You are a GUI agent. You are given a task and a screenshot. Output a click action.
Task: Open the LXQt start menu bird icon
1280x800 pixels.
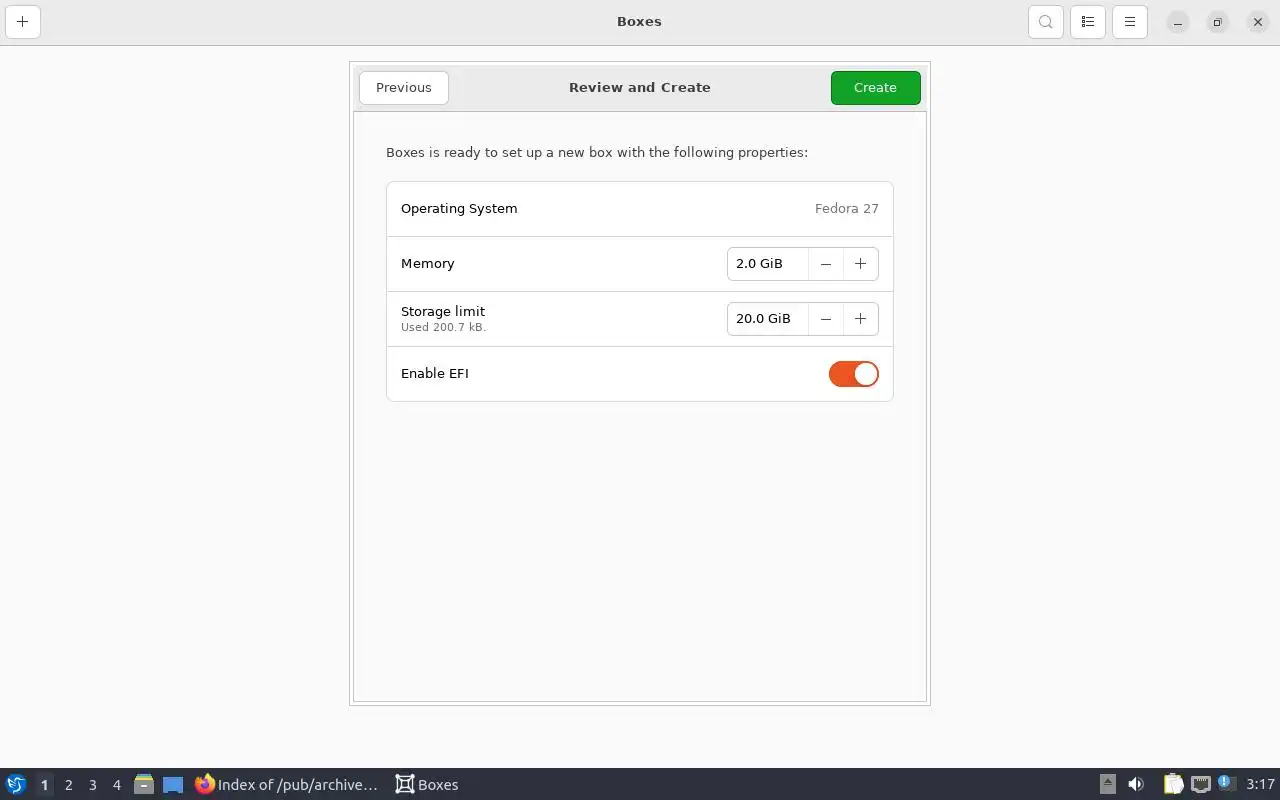(x=16, y=784)
